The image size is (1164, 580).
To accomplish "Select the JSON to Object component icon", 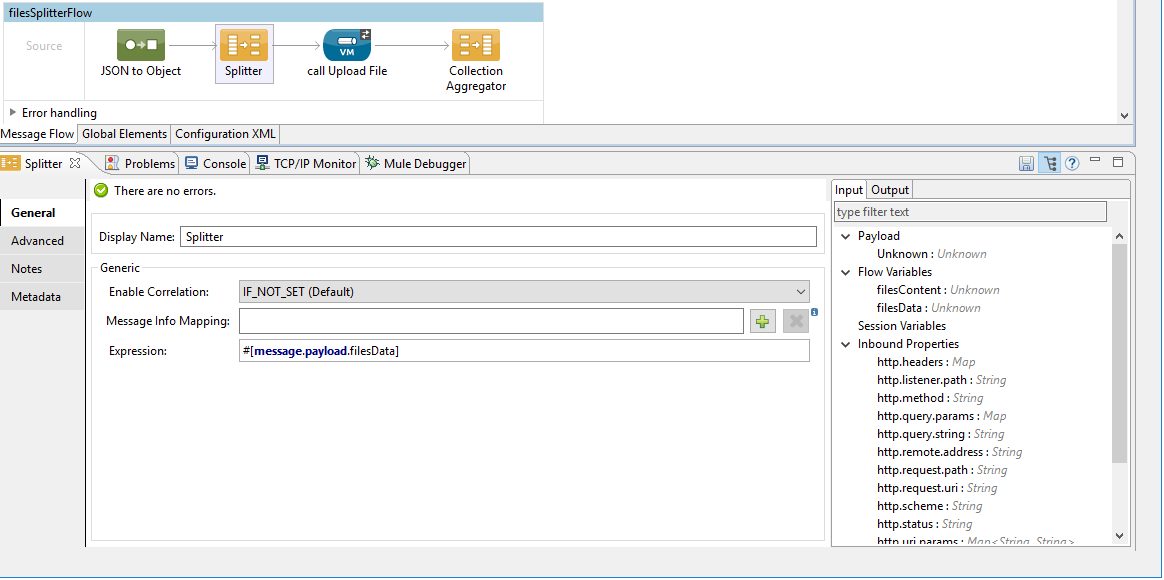I will coord(140,45).
